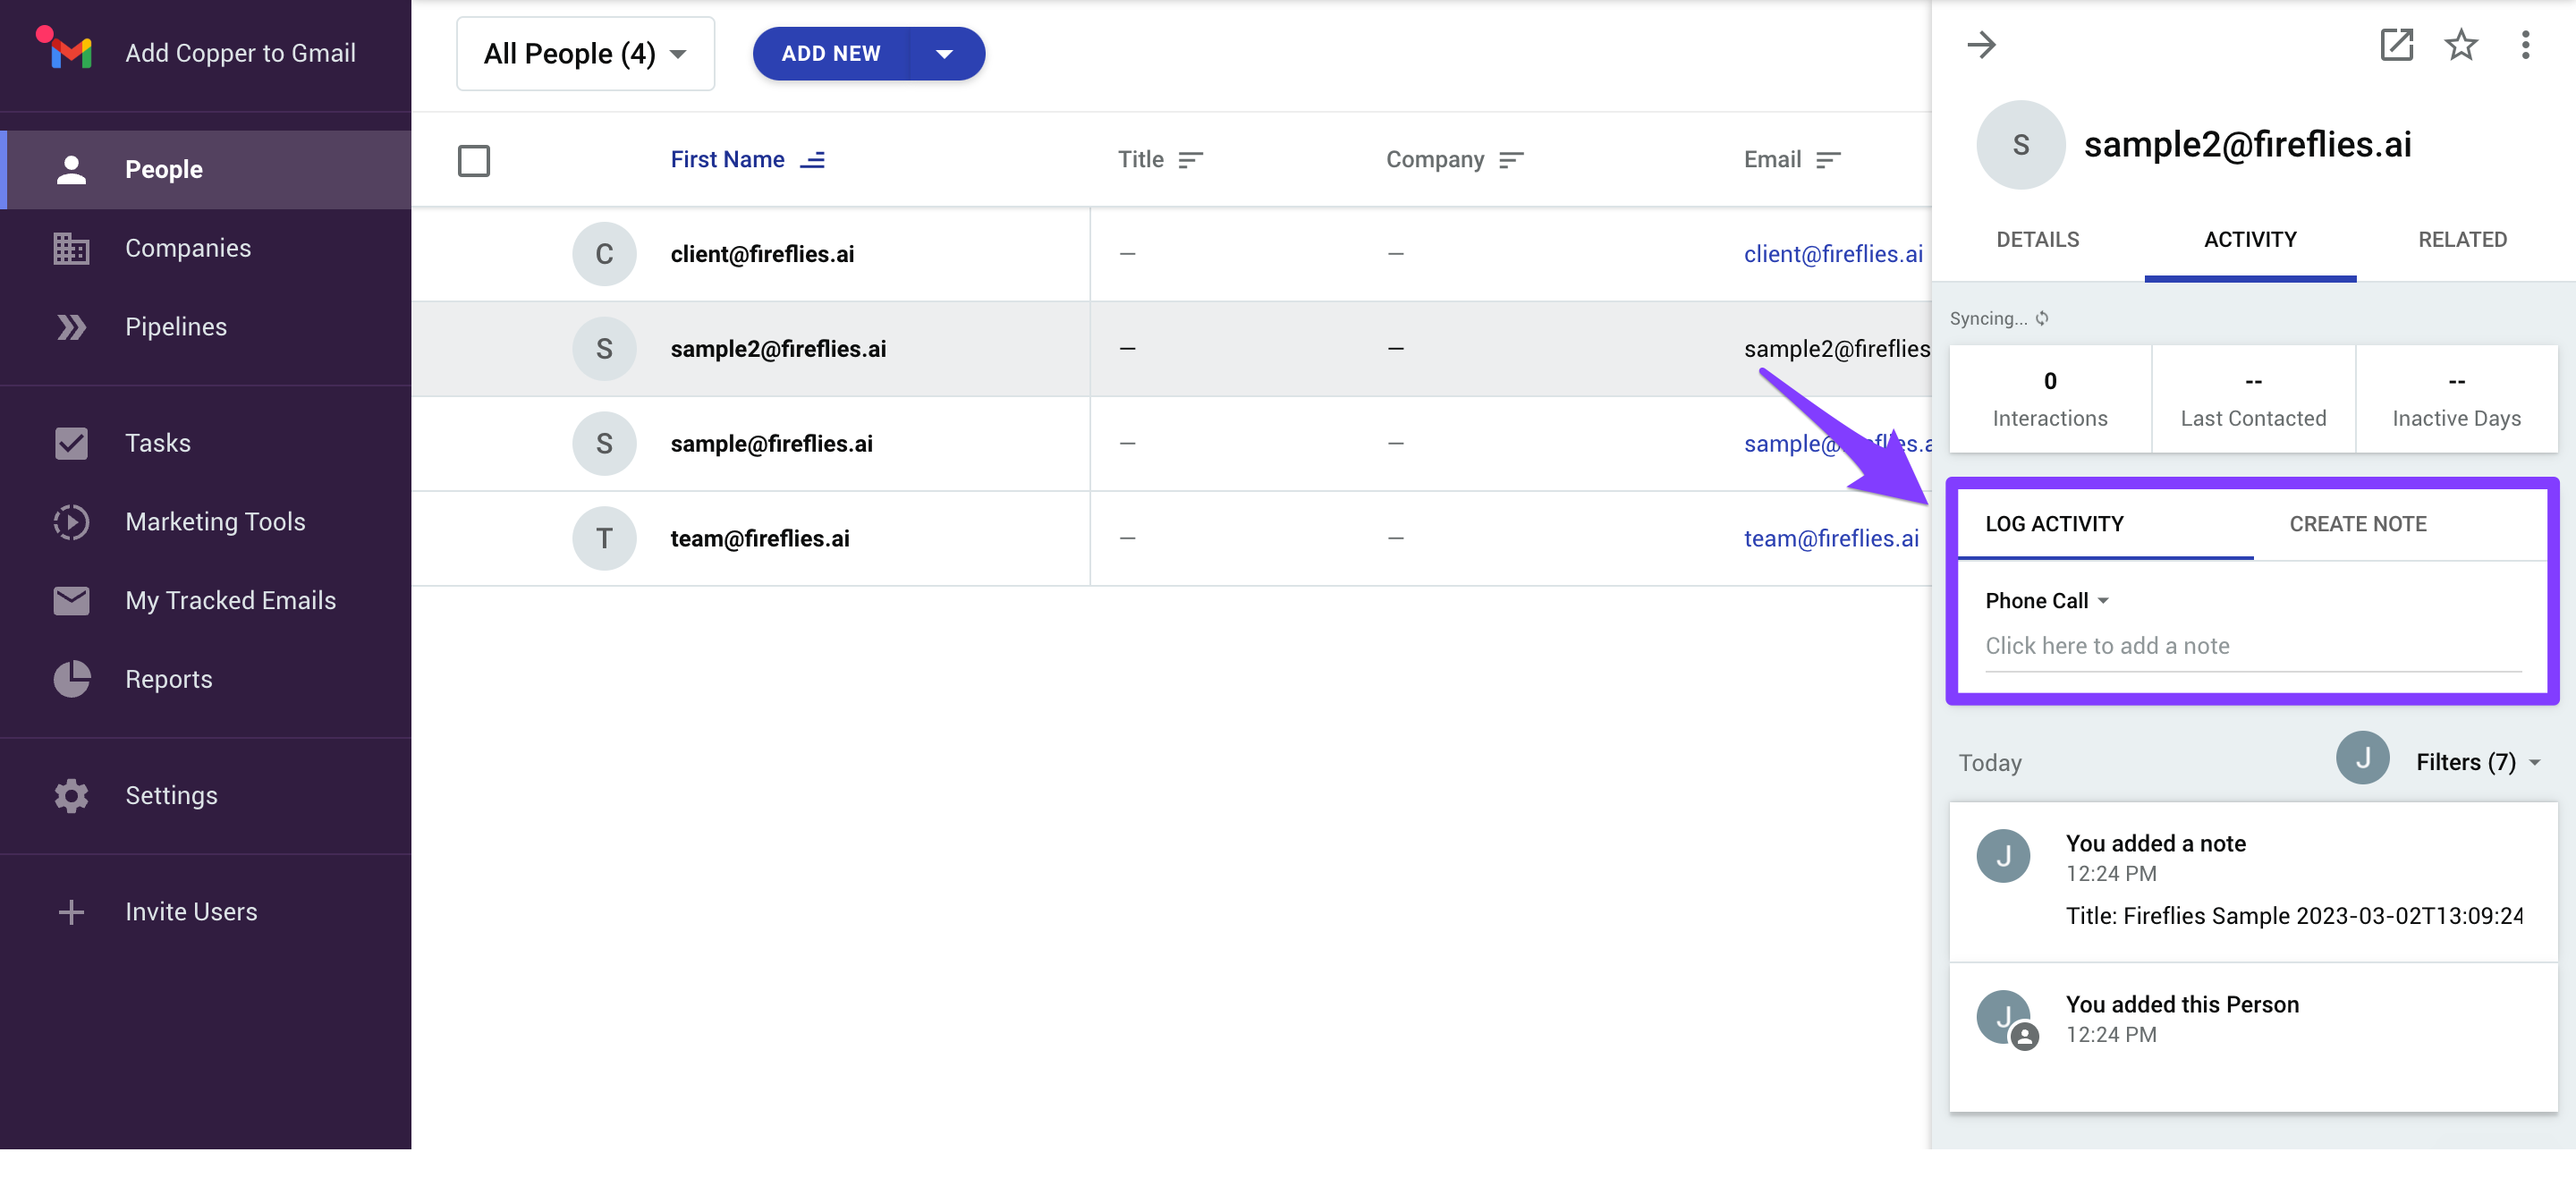This screenshot has width=2576, height=1186.
Task: Click the Last Contacted stat
Action: [2253, 399]
